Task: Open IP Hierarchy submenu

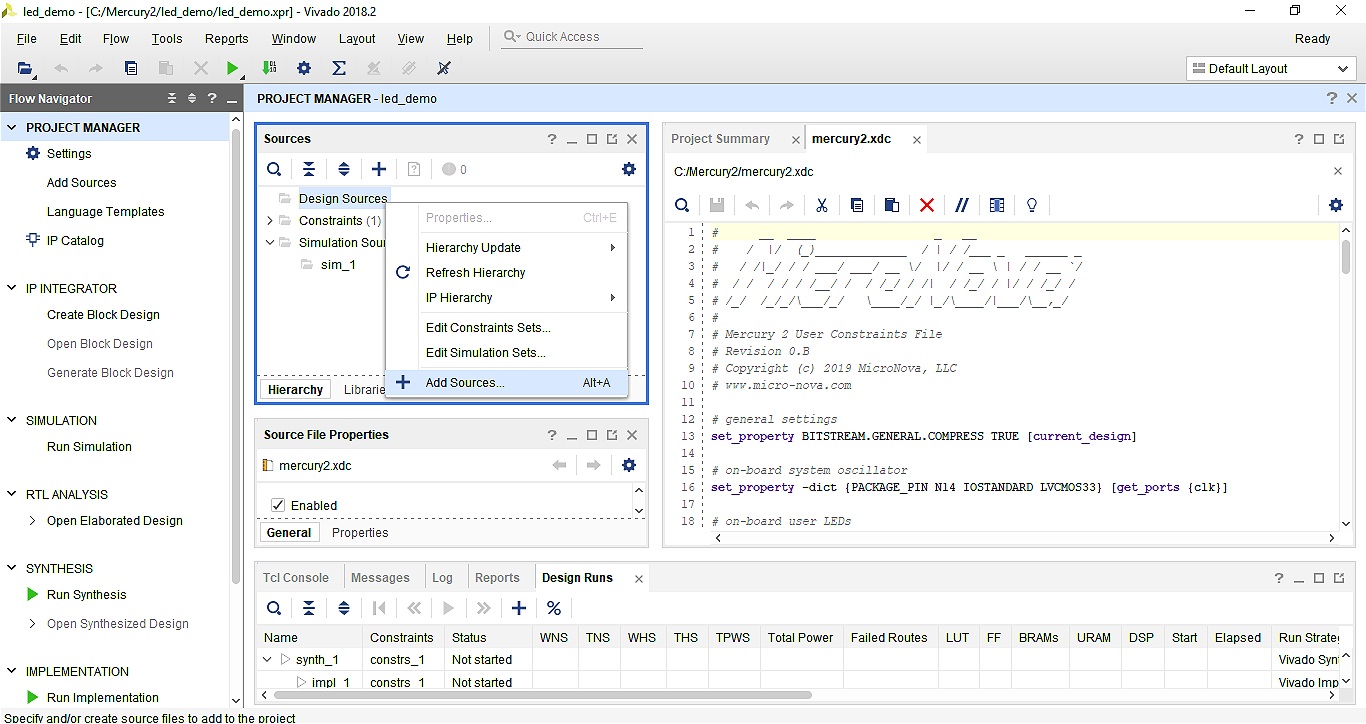Action: 506,297
